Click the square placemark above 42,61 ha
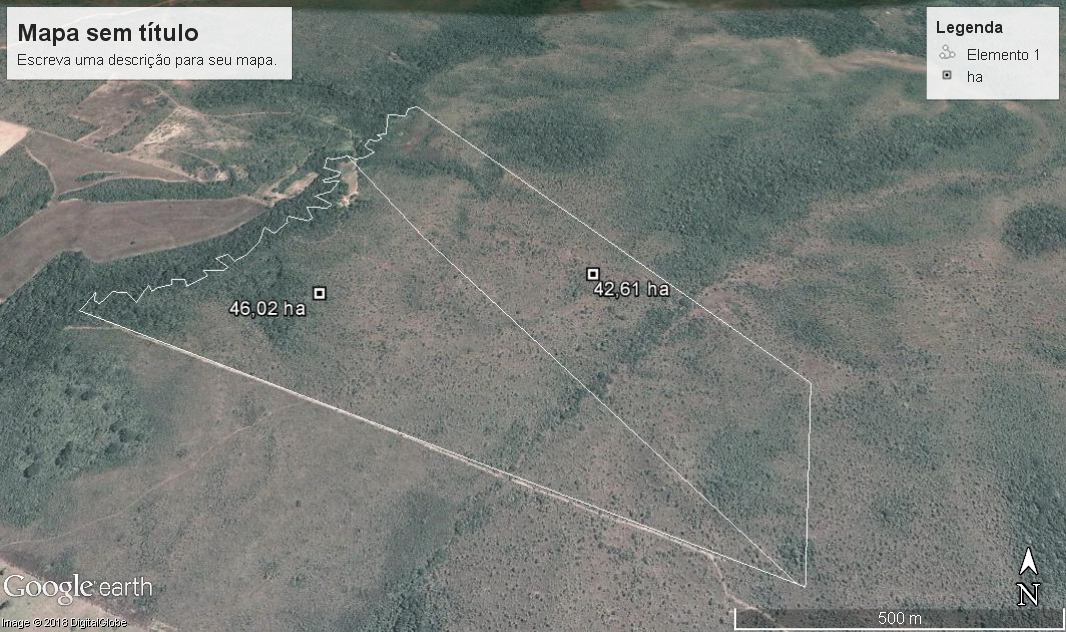 pyautogui.click(x=592, y=273)
